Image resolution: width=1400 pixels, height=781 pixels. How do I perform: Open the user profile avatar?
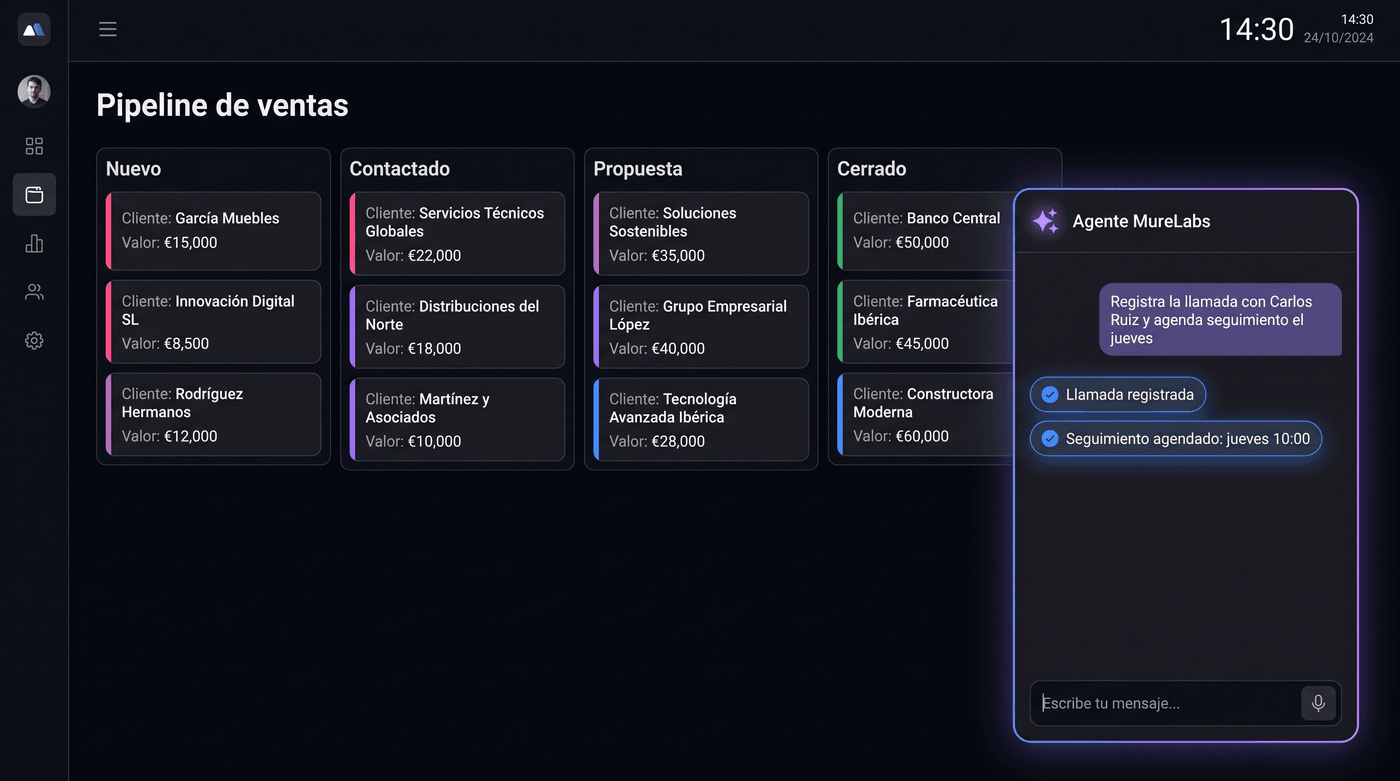pyautogui.click(x=34, y=91)
